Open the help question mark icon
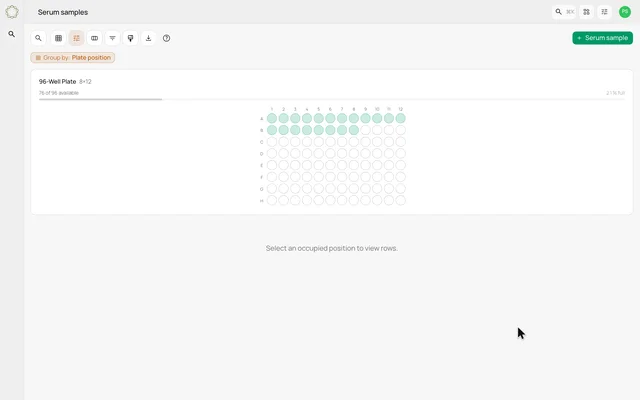Screen dimensions: 640x400 coord(167,38)
